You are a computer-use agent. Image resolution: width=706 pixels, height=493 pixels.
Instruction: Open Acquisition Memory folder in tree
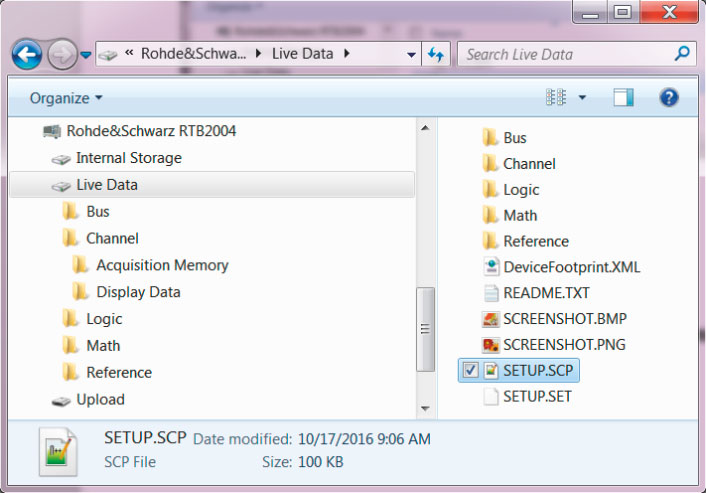click(x=162, y=265)
